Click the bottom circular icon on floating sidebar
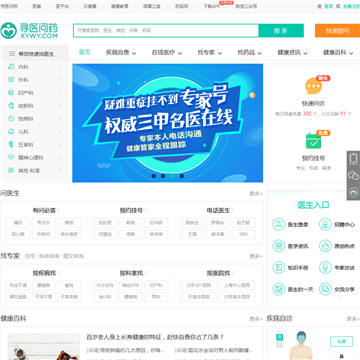 (x=353, y=192)
